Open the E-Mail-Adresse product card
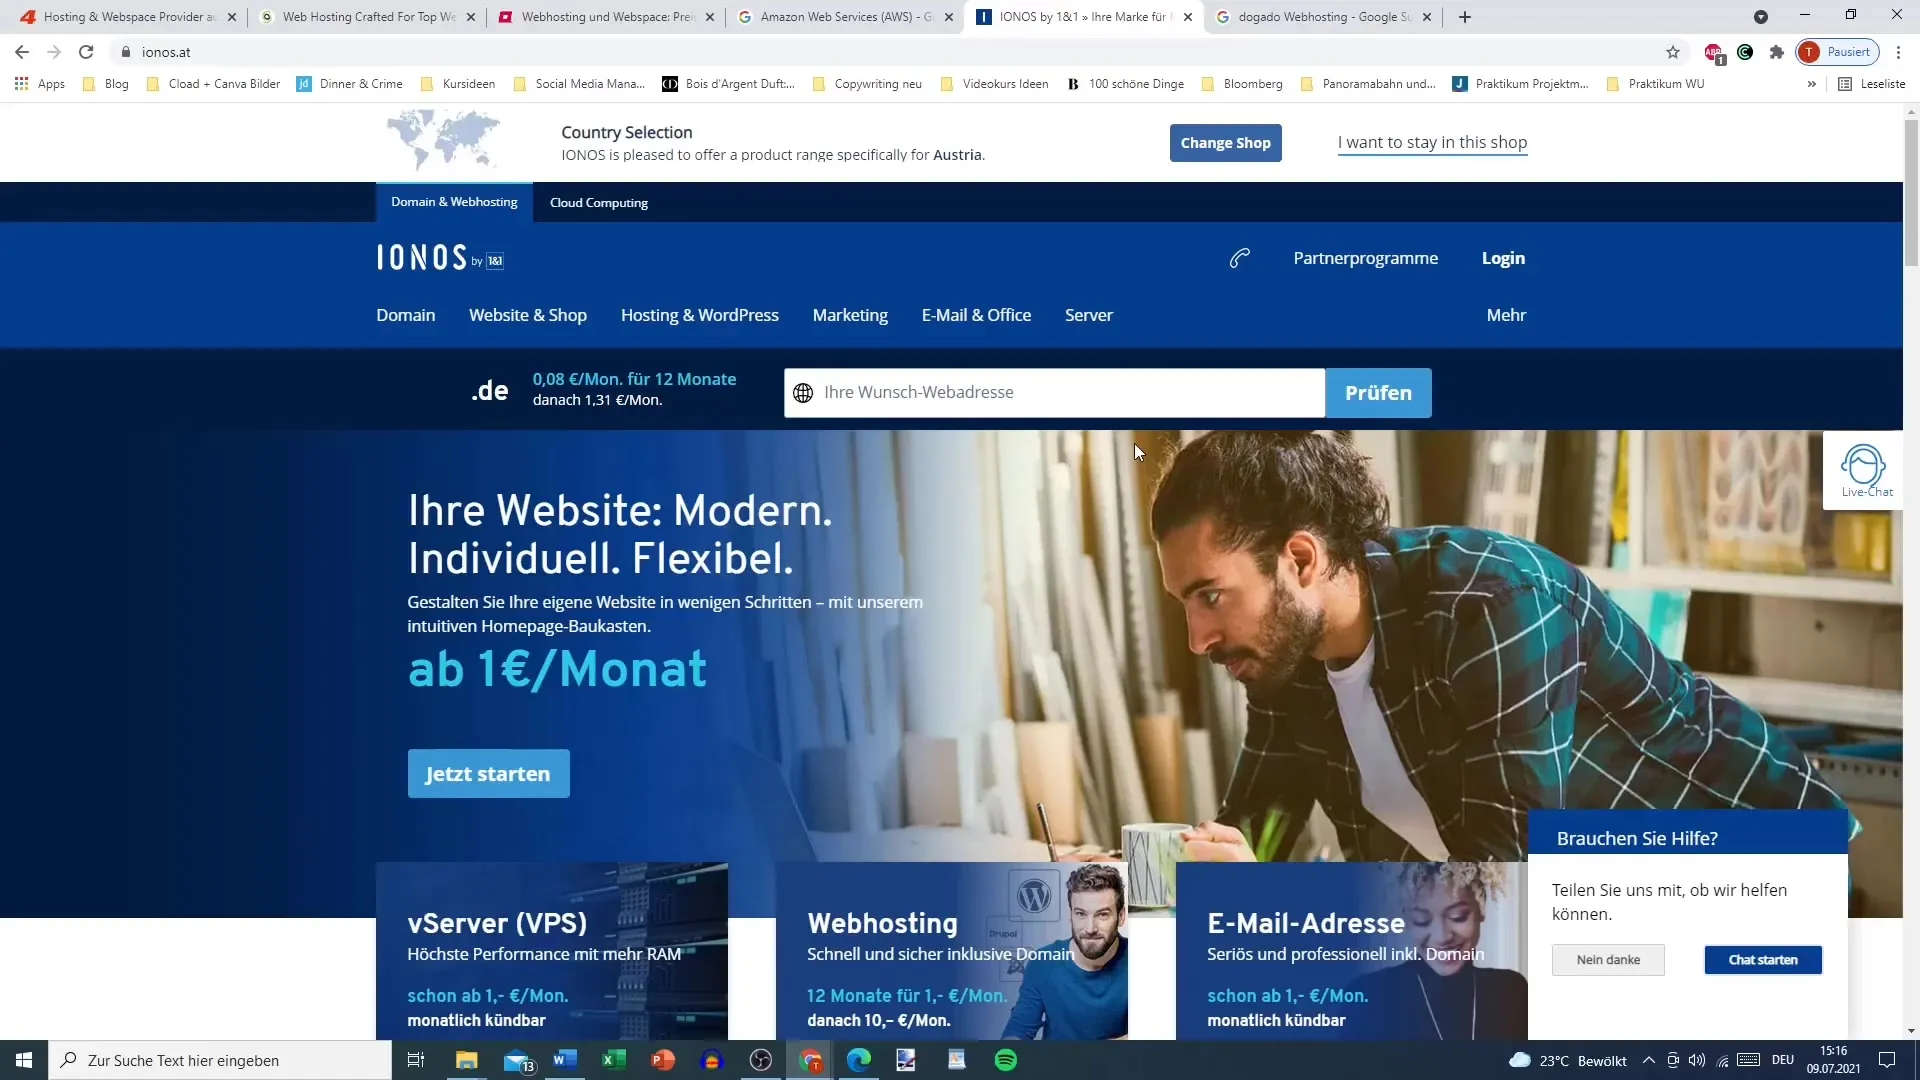 1352,951
